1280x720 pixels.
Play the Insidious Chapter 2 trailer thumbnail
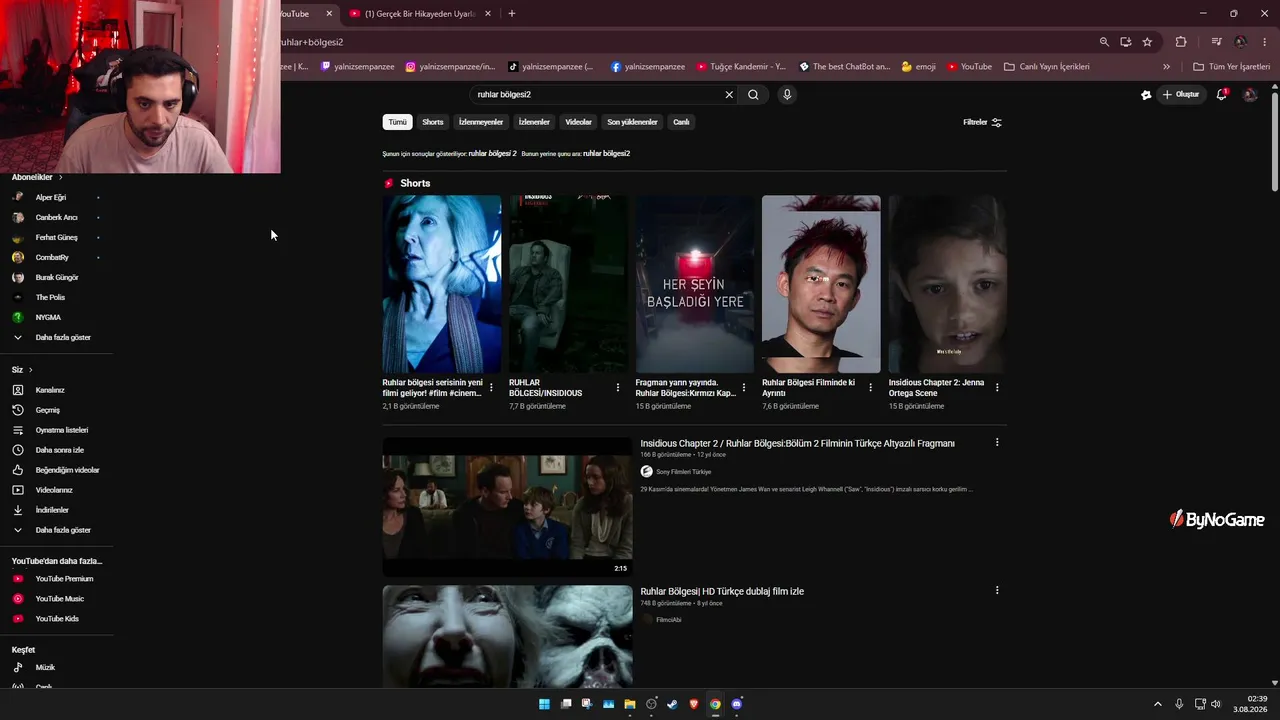click(x=507, y=507)
